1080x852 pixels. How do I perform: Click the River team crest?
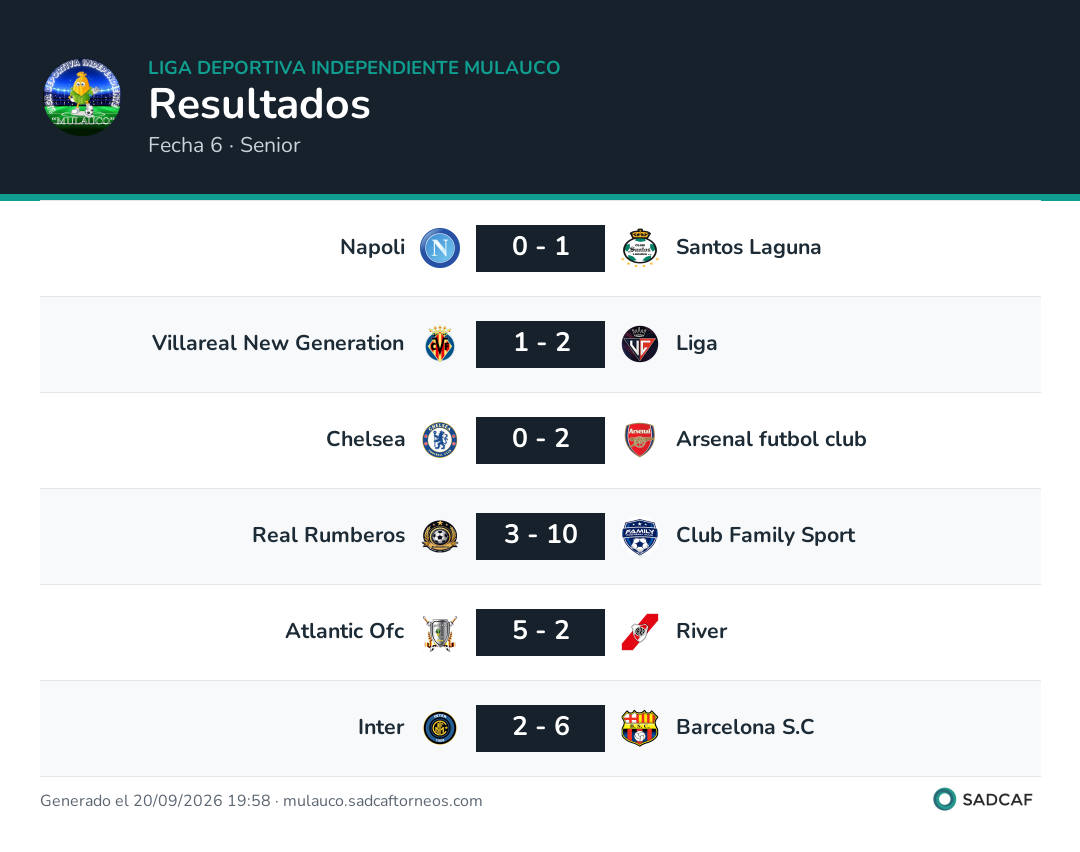coord(640,632)
